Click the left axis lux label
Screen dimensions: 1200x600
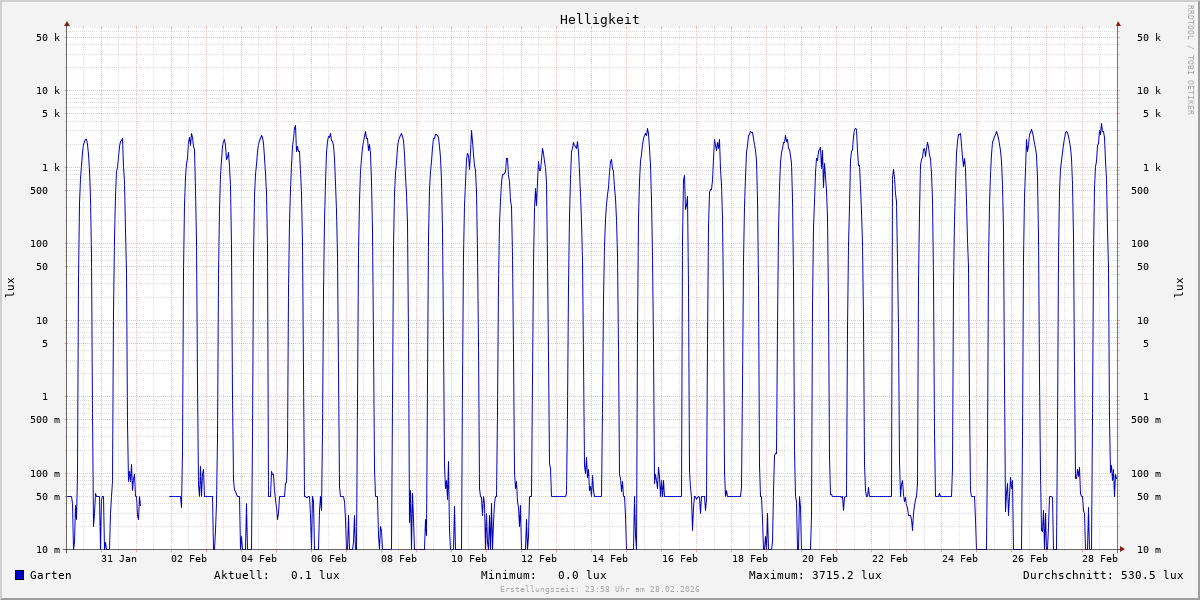10,287
